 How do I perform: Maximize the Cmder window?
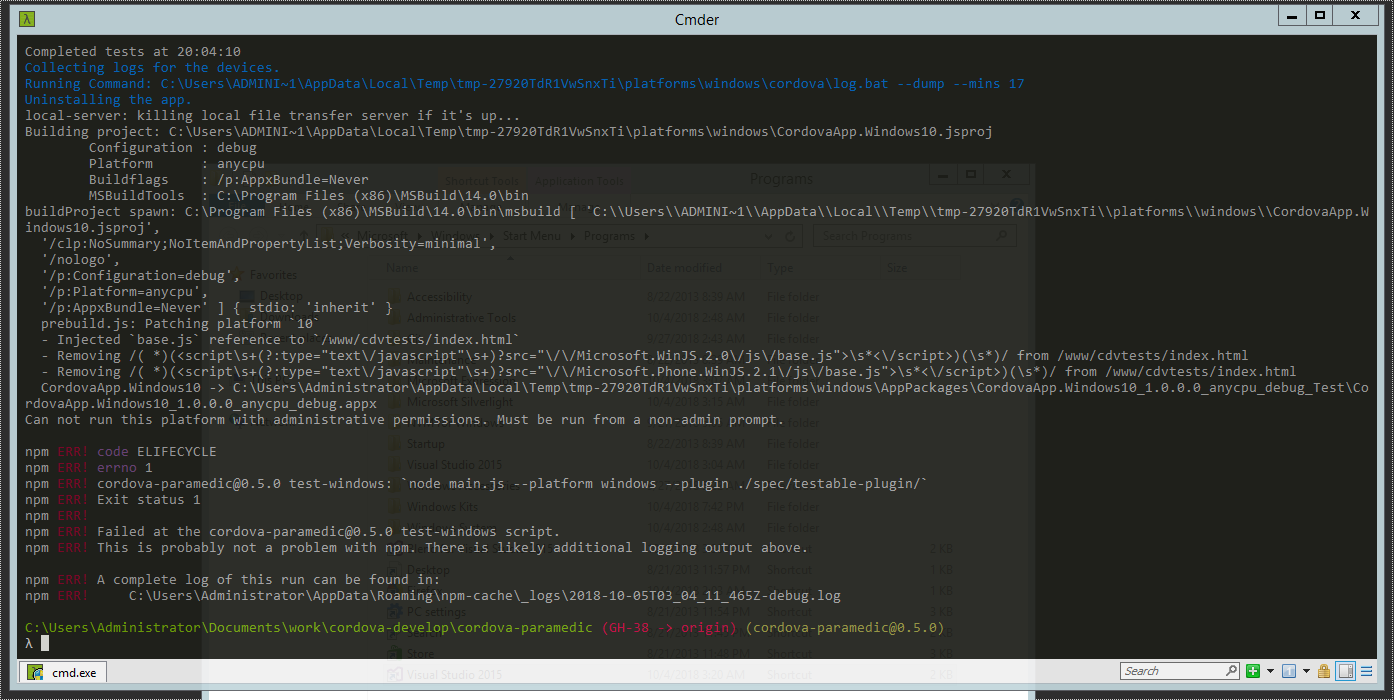pos(1320,15)
